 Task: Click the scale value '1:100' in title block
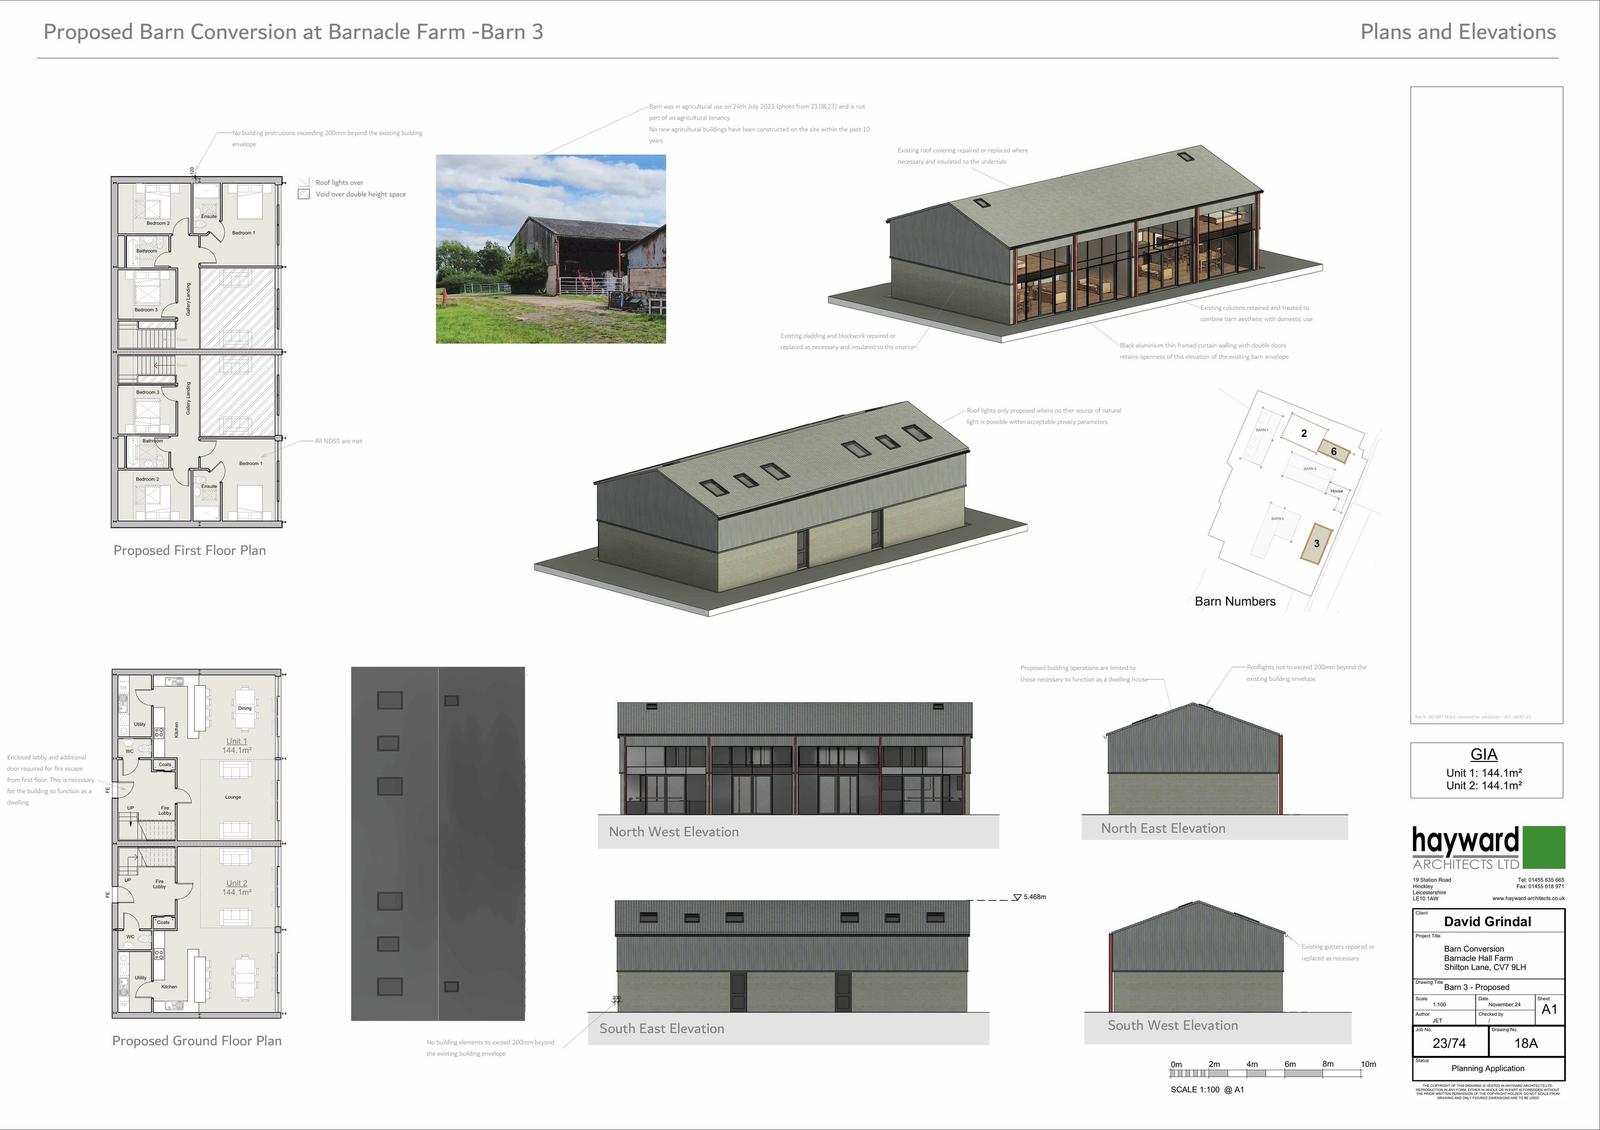click(1439, 1005)
